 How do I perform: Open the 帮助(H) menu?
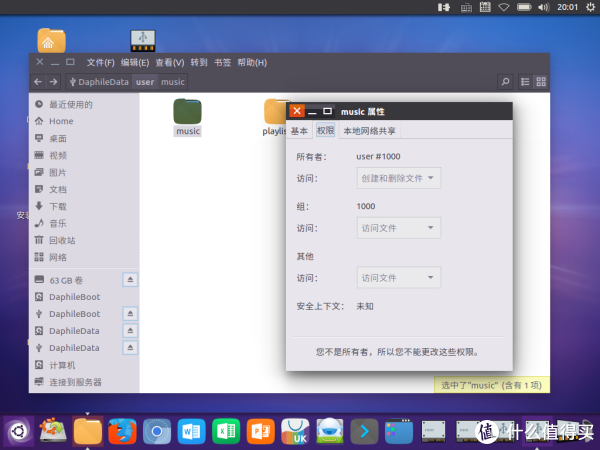(252, 62)
